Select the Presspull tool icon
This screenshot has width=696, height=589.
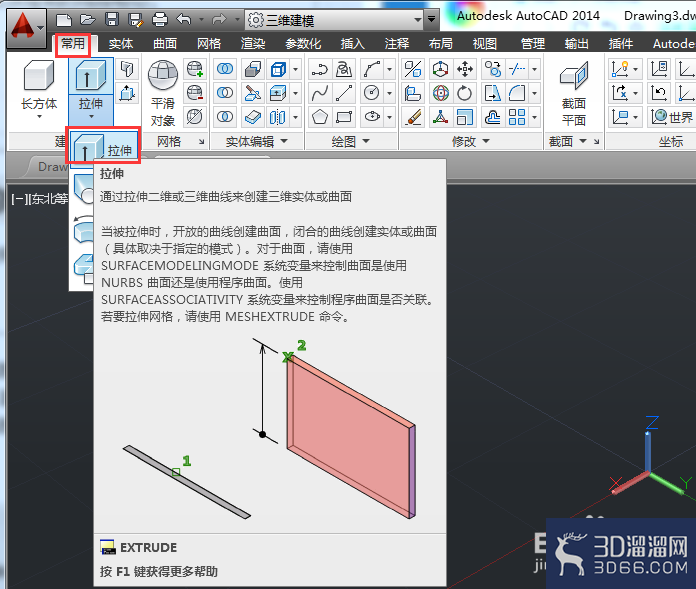(127, 93)
